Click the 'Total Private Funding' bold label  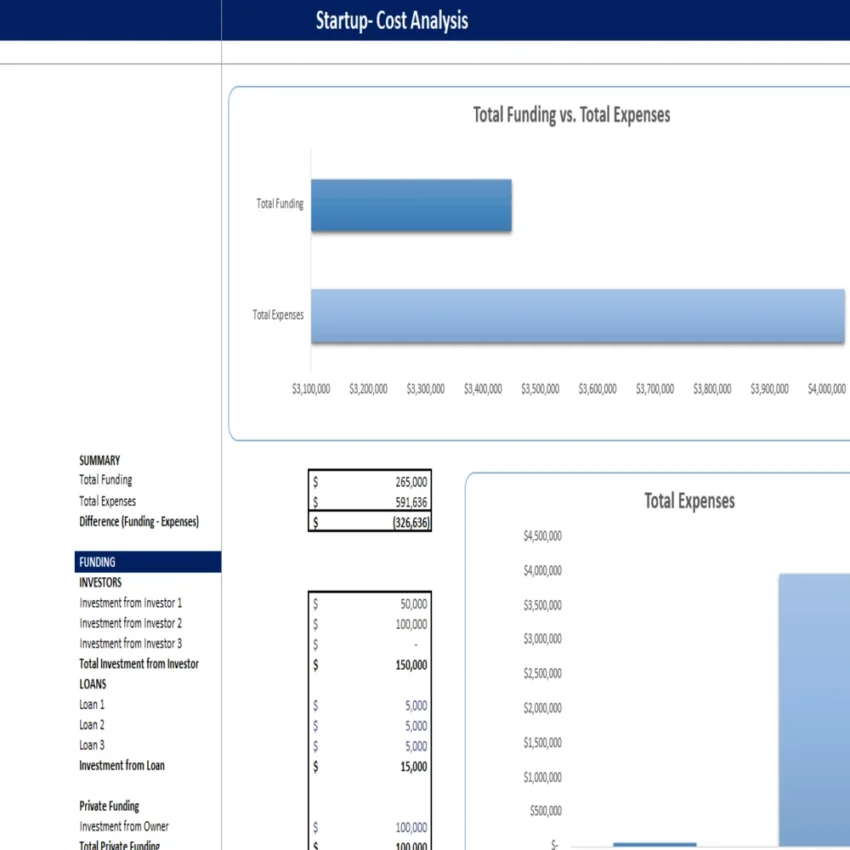(119, 845)
